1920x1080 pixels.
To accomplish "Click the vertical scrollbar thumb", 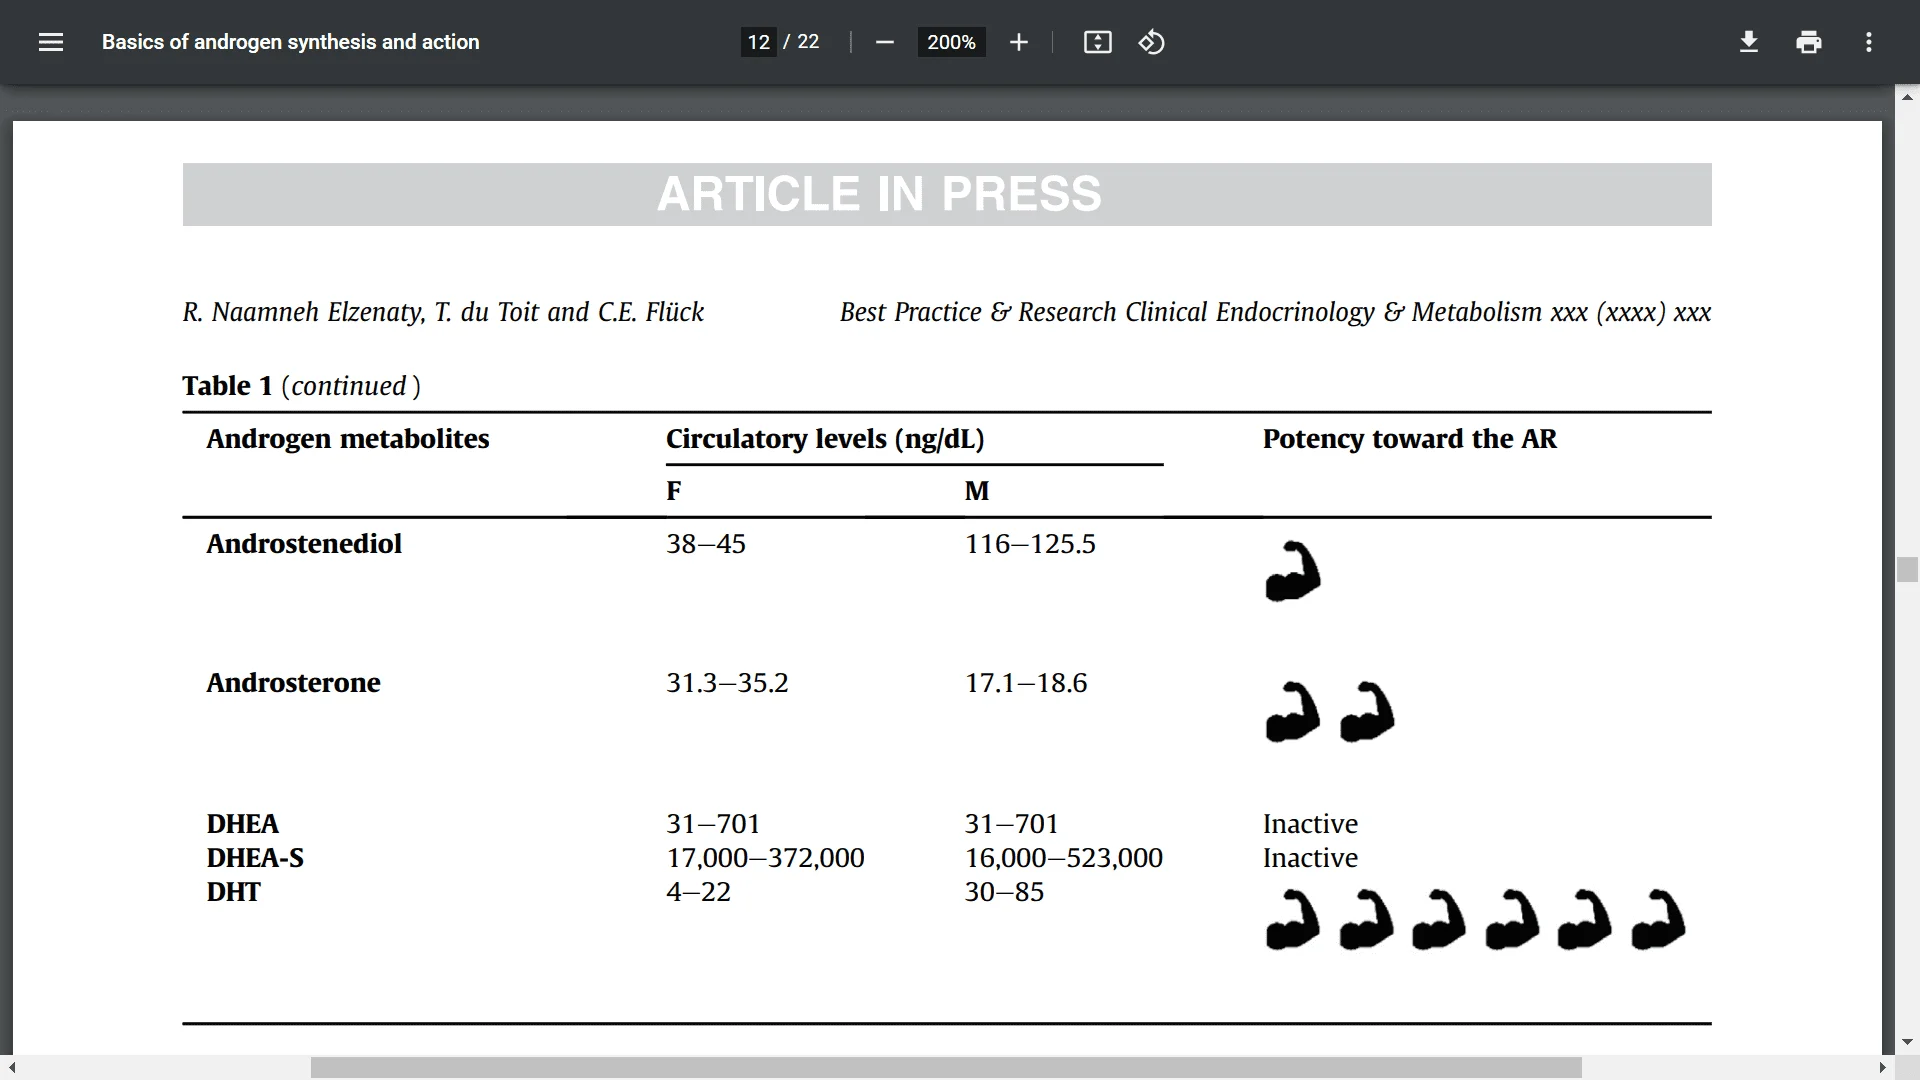I will (x=1907, y=570).
